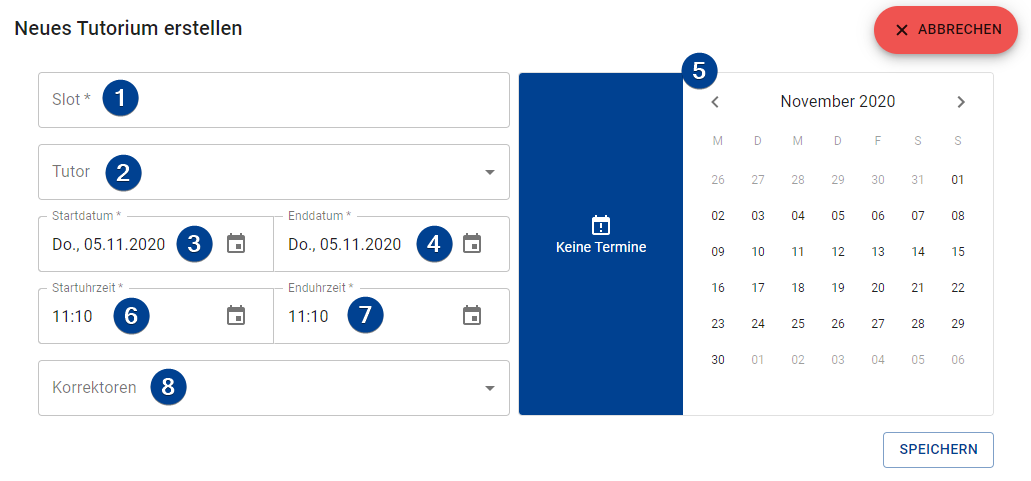The width and height of the screenshot is (1031, 481).
Task: Expand the Tutor dropdown arrow
Action: (x=489, y=172)
